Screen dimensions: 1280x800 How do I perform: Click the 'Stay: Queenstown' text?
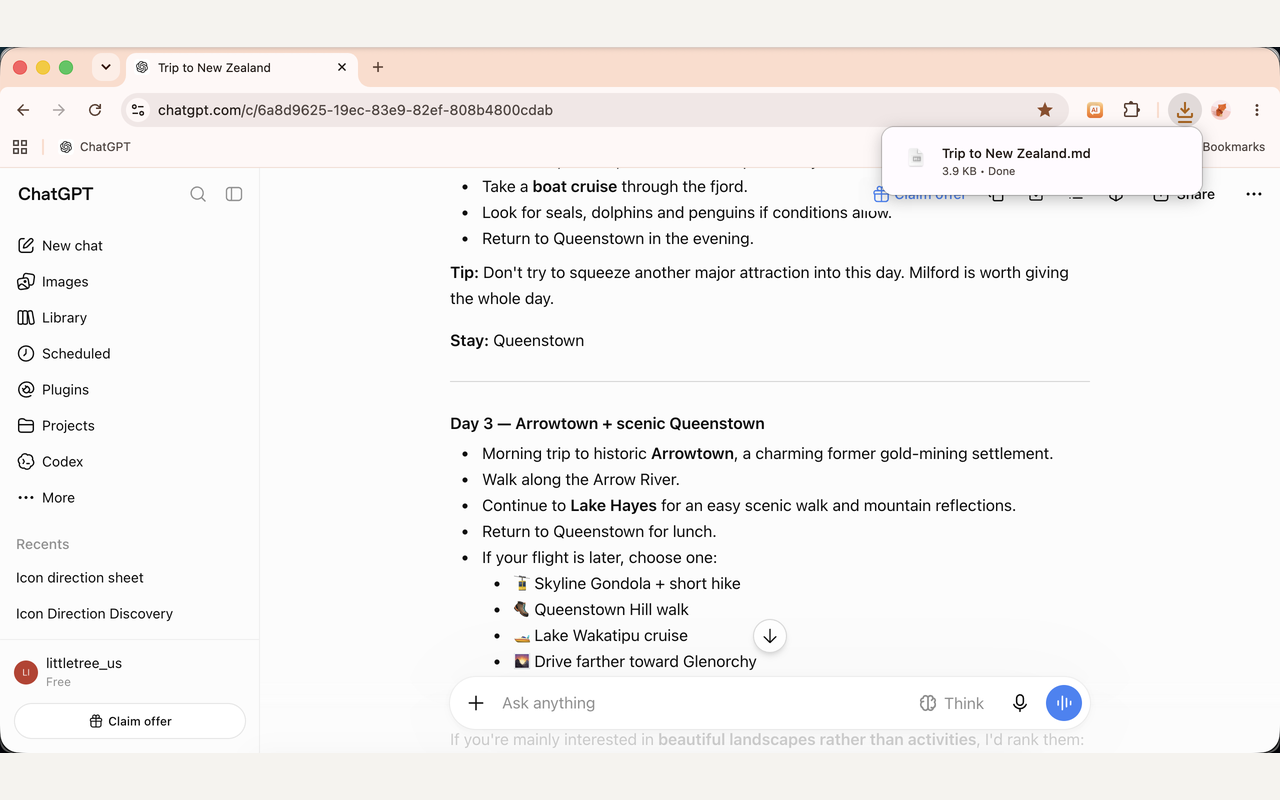[517, 341]
